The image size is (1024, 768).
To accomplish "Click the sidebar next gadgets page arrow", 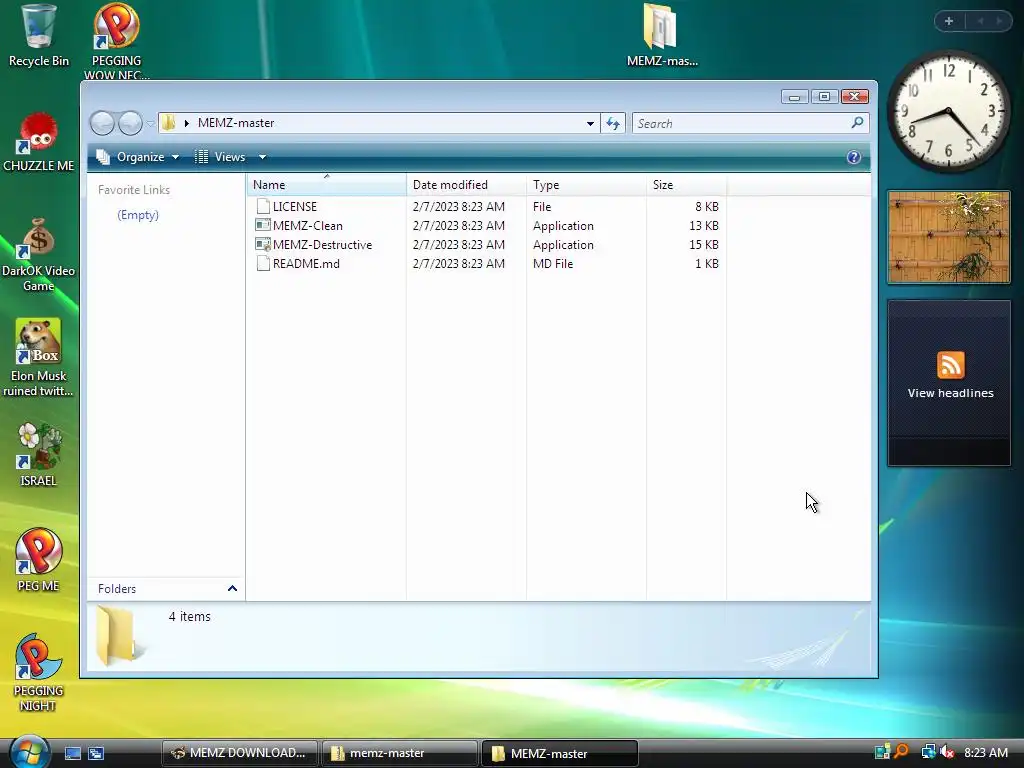I will tap(999, 21).
